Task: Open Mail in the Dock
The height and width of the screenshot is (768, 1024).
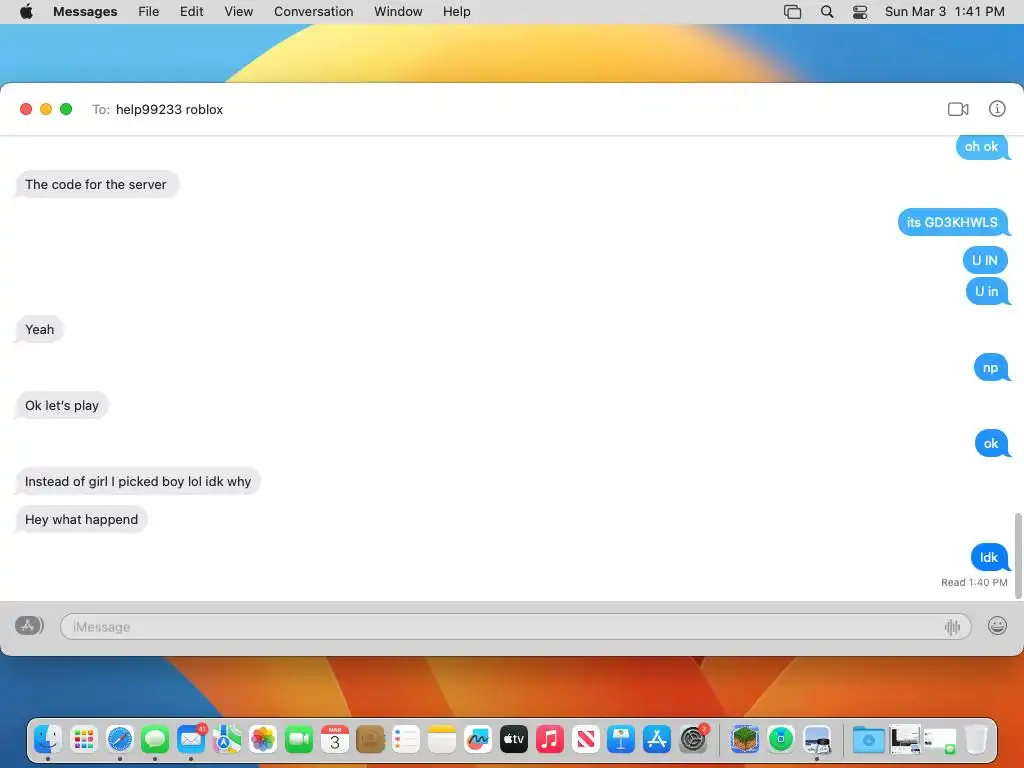Action: (191, 740)
